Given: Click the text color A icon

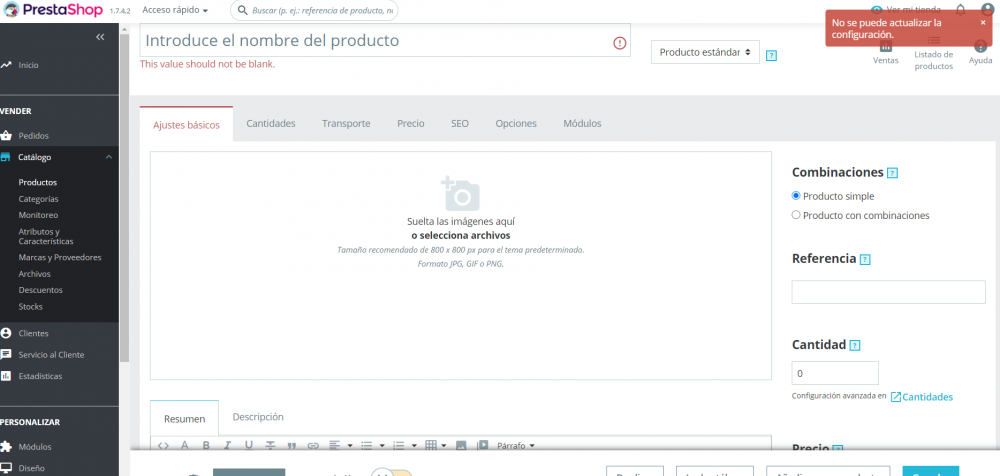Looking at the screenshot, I should (x=184, y=445).
